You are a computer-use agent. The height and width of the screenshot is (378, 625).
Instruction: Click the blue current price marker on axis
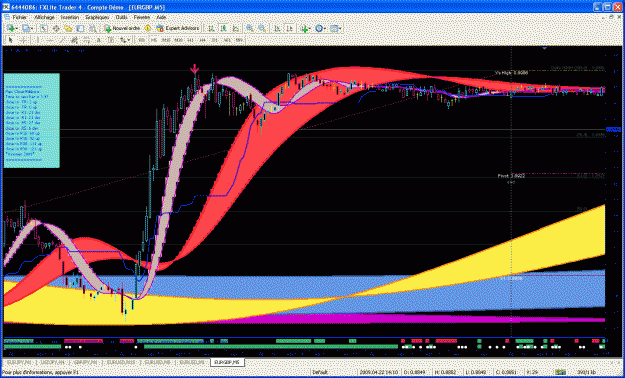tap(613, 129)
